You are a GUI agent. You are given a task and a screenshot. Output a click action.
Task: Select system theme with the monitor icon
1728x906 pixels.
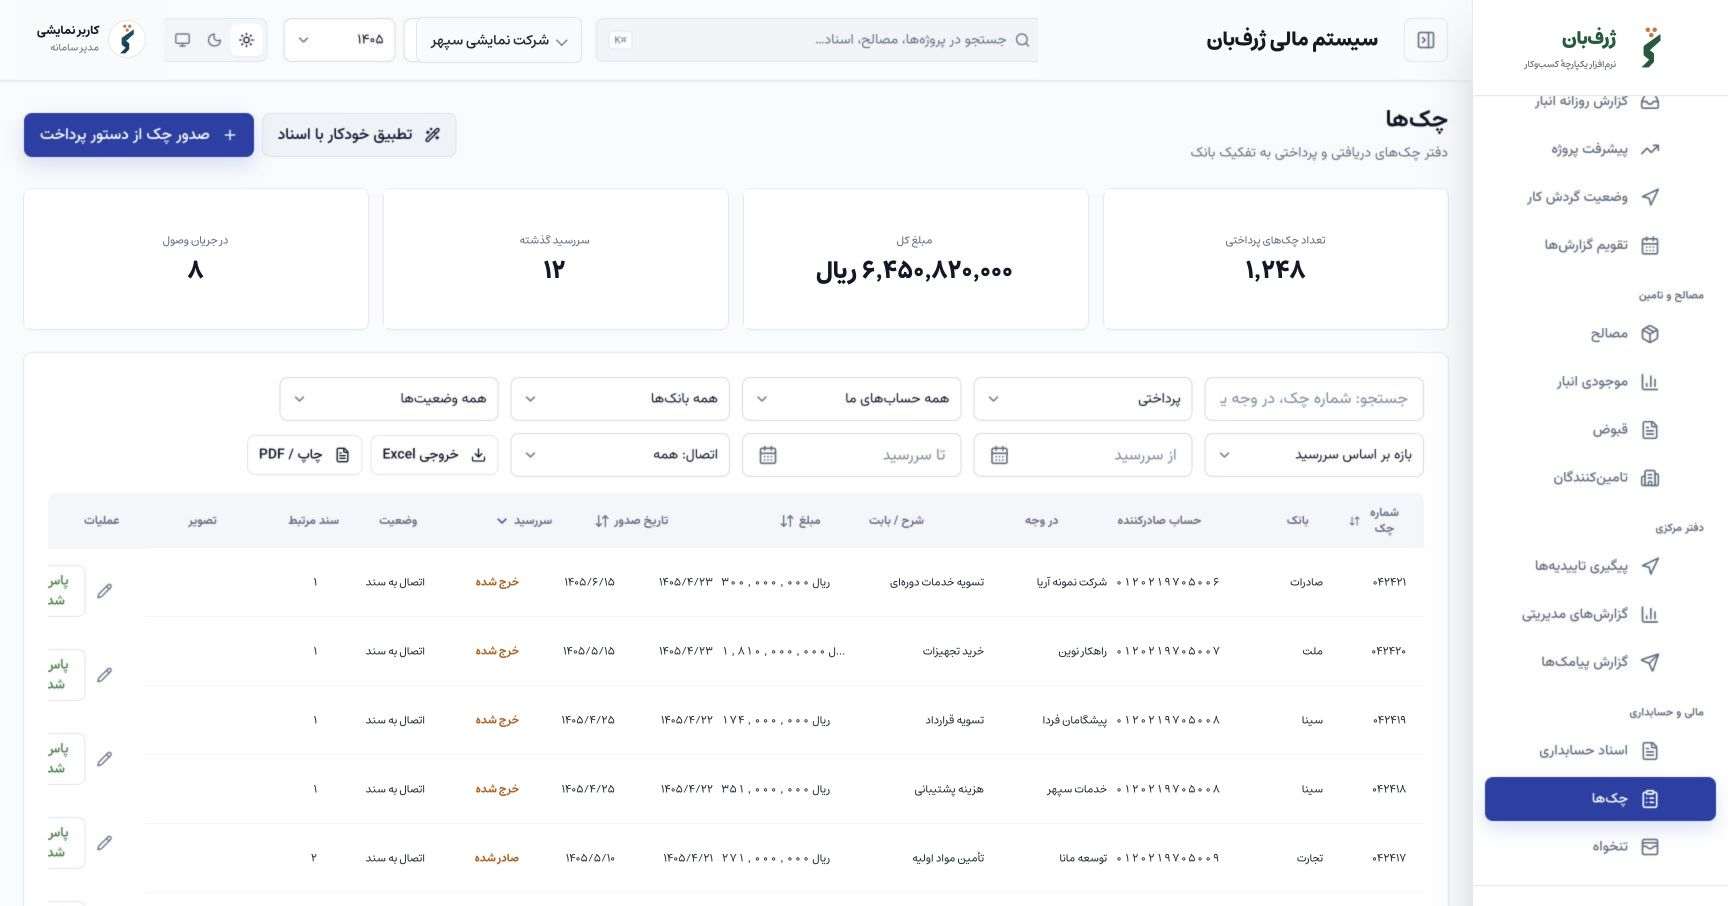coord(182,40)
